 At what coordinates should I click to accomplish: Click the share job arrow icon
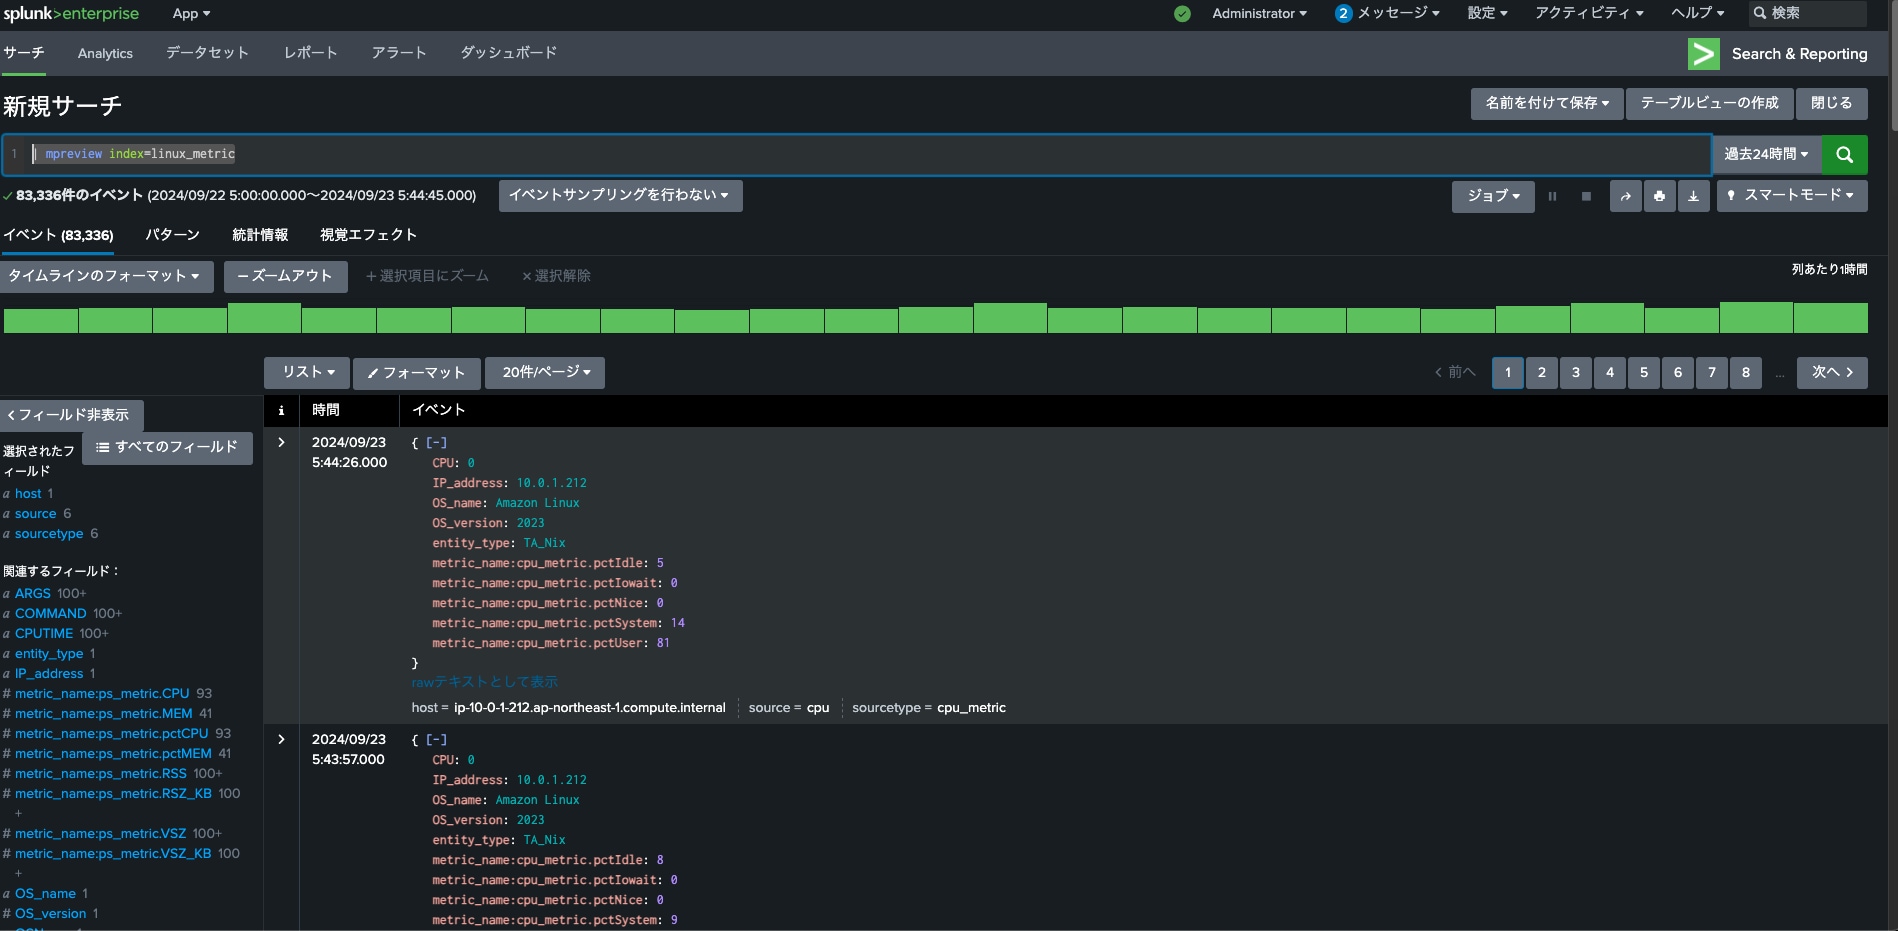[x=1625, y=196]
